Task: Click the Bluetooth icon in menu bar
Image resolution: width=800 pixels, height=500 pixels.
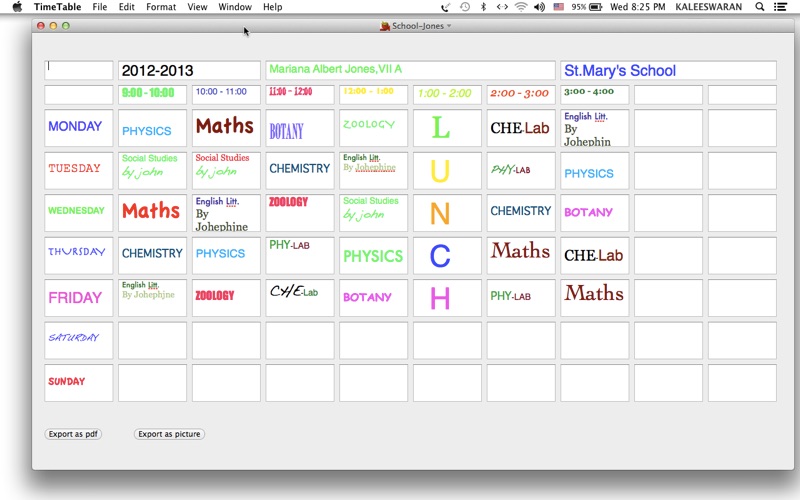Action: pos(483,7)
